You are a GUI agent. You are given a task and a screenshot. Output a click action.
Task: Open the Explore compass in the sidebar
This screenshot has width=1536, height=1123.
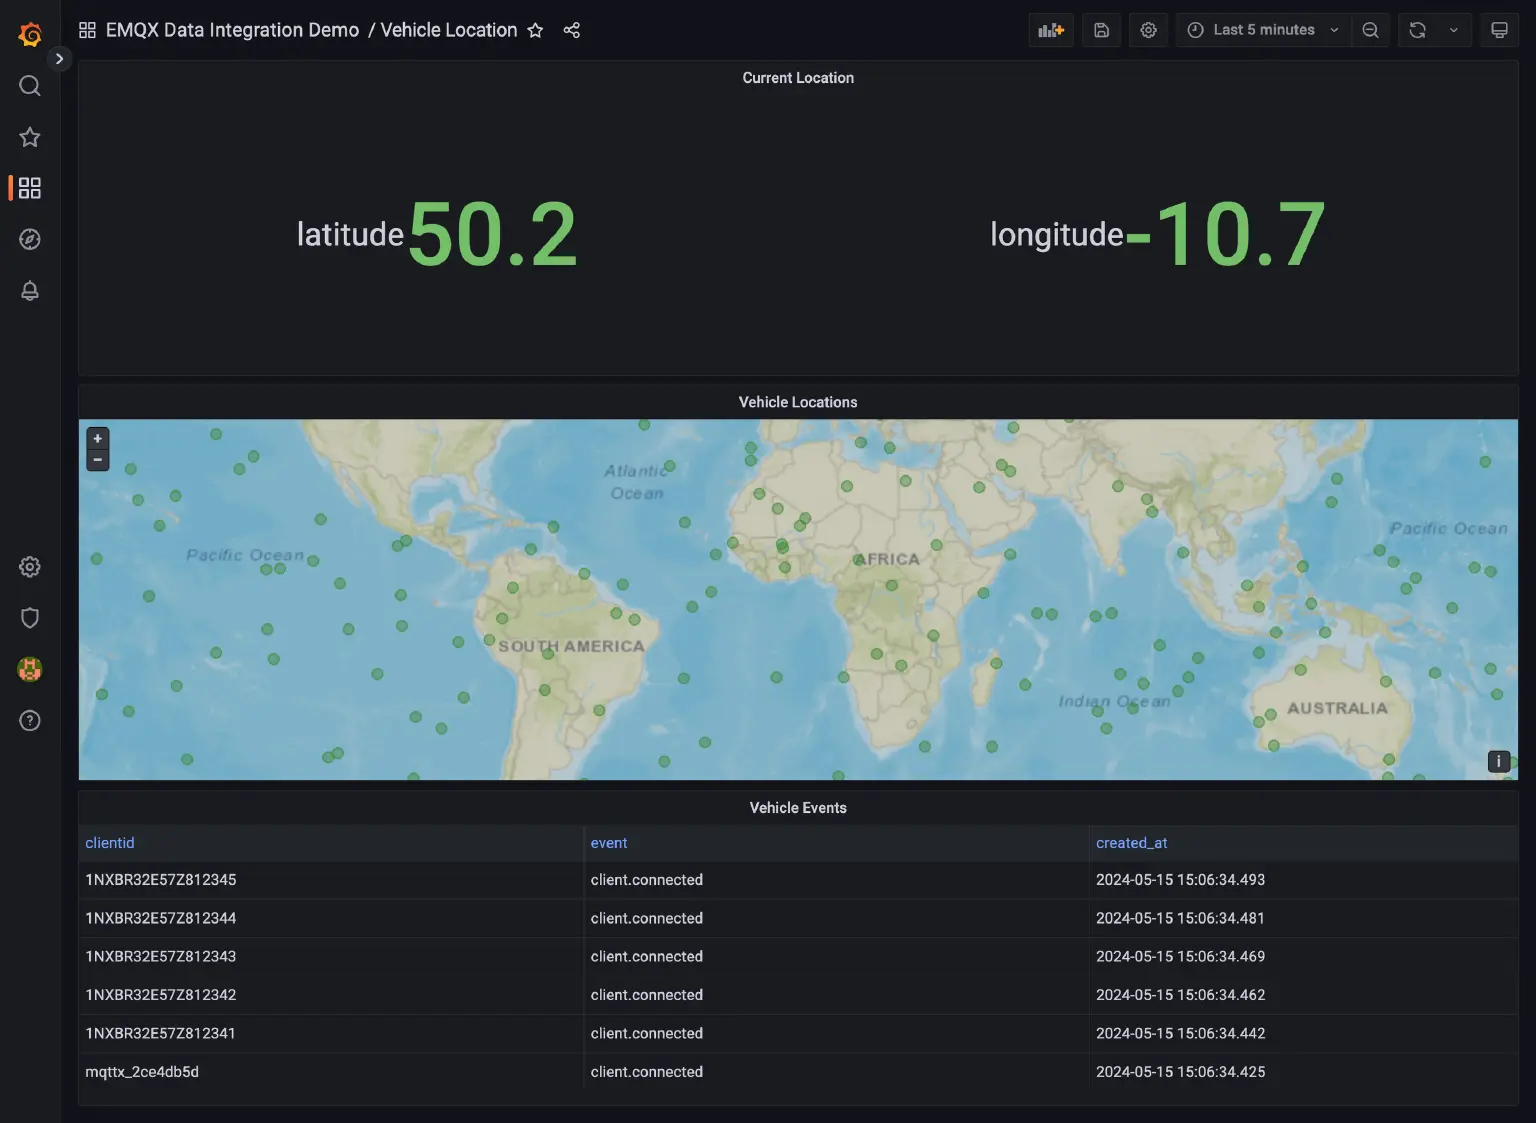coord(29,239)
